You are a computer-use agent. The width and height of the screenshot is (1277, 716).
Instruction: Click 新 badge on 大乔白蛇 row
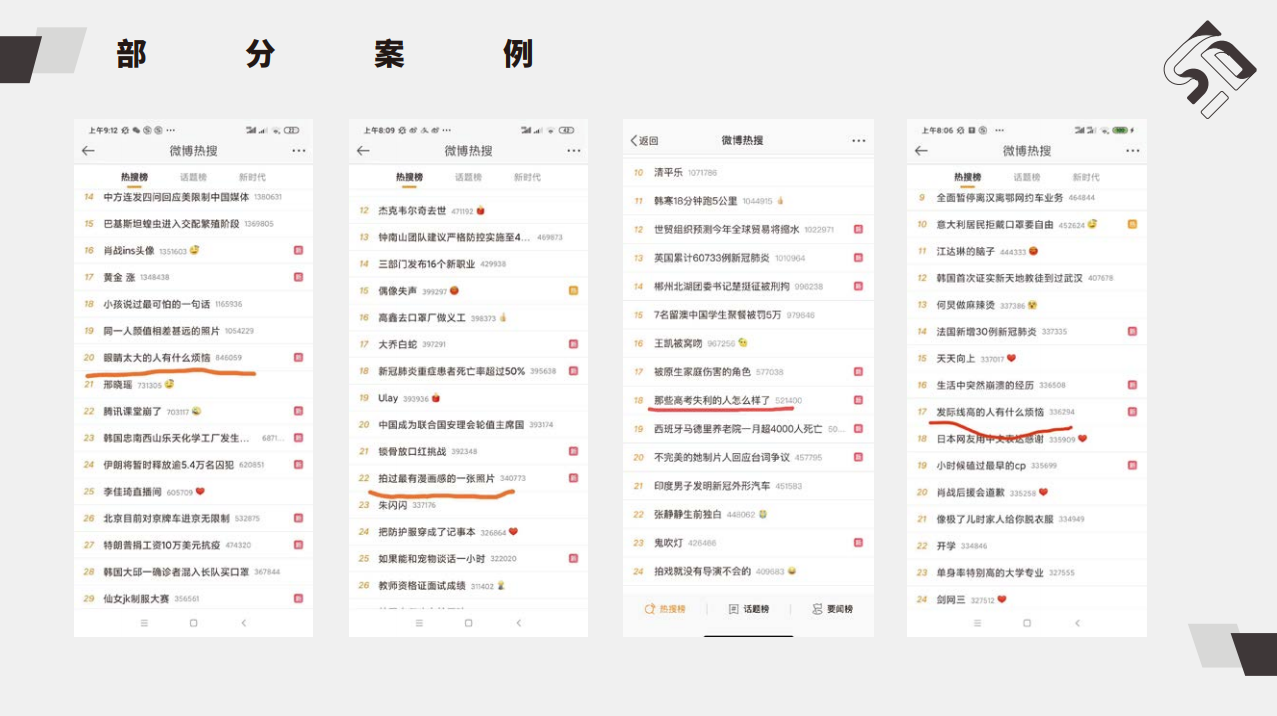(x=574, y=344)
